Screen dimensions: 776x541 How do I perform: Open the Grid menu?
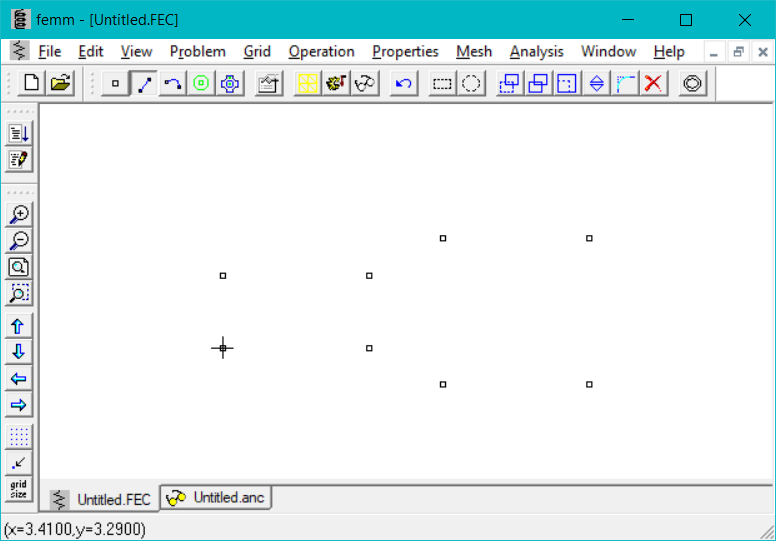pyautogui.click(x=257, y=51)
